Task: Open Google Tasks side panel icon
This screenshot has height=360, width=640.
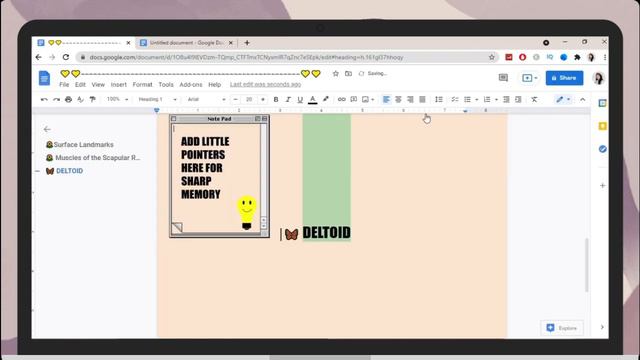Action: click(x=602, y=149)
